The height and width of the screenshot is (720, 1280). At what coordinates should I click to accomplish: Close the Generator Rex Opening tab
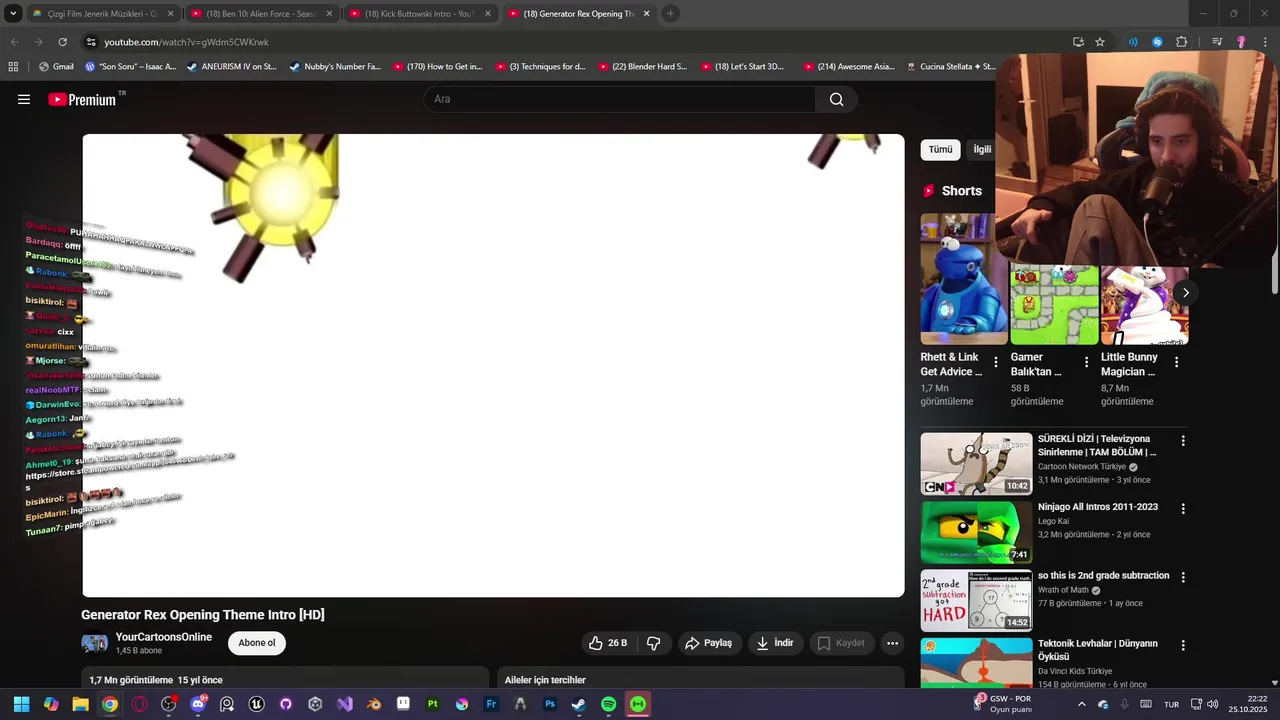point(646,14)
